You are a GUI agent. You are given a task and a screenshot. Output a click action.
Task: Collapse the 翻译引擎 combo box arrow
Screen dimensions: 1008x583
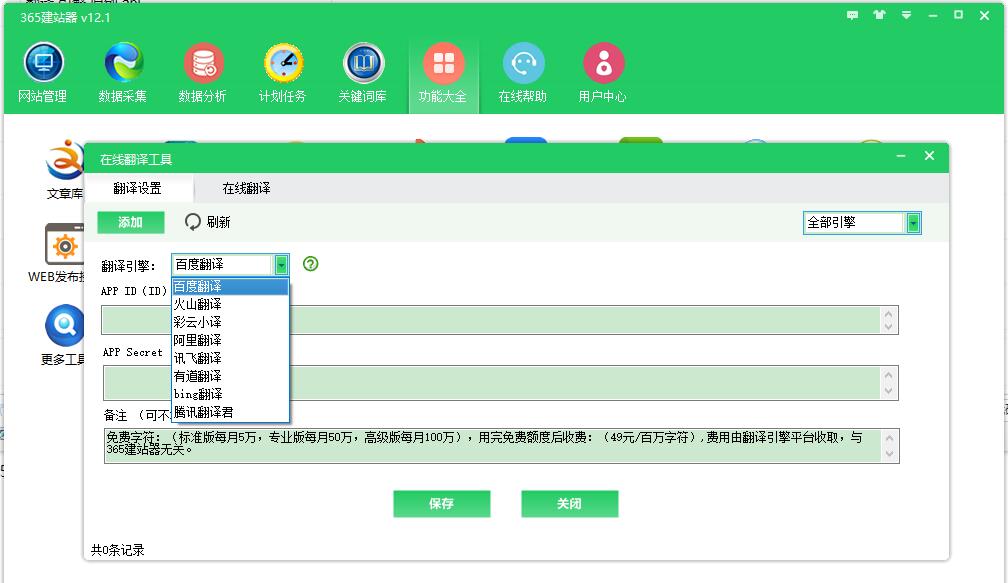pyautogui.click(x=281, y=264)
